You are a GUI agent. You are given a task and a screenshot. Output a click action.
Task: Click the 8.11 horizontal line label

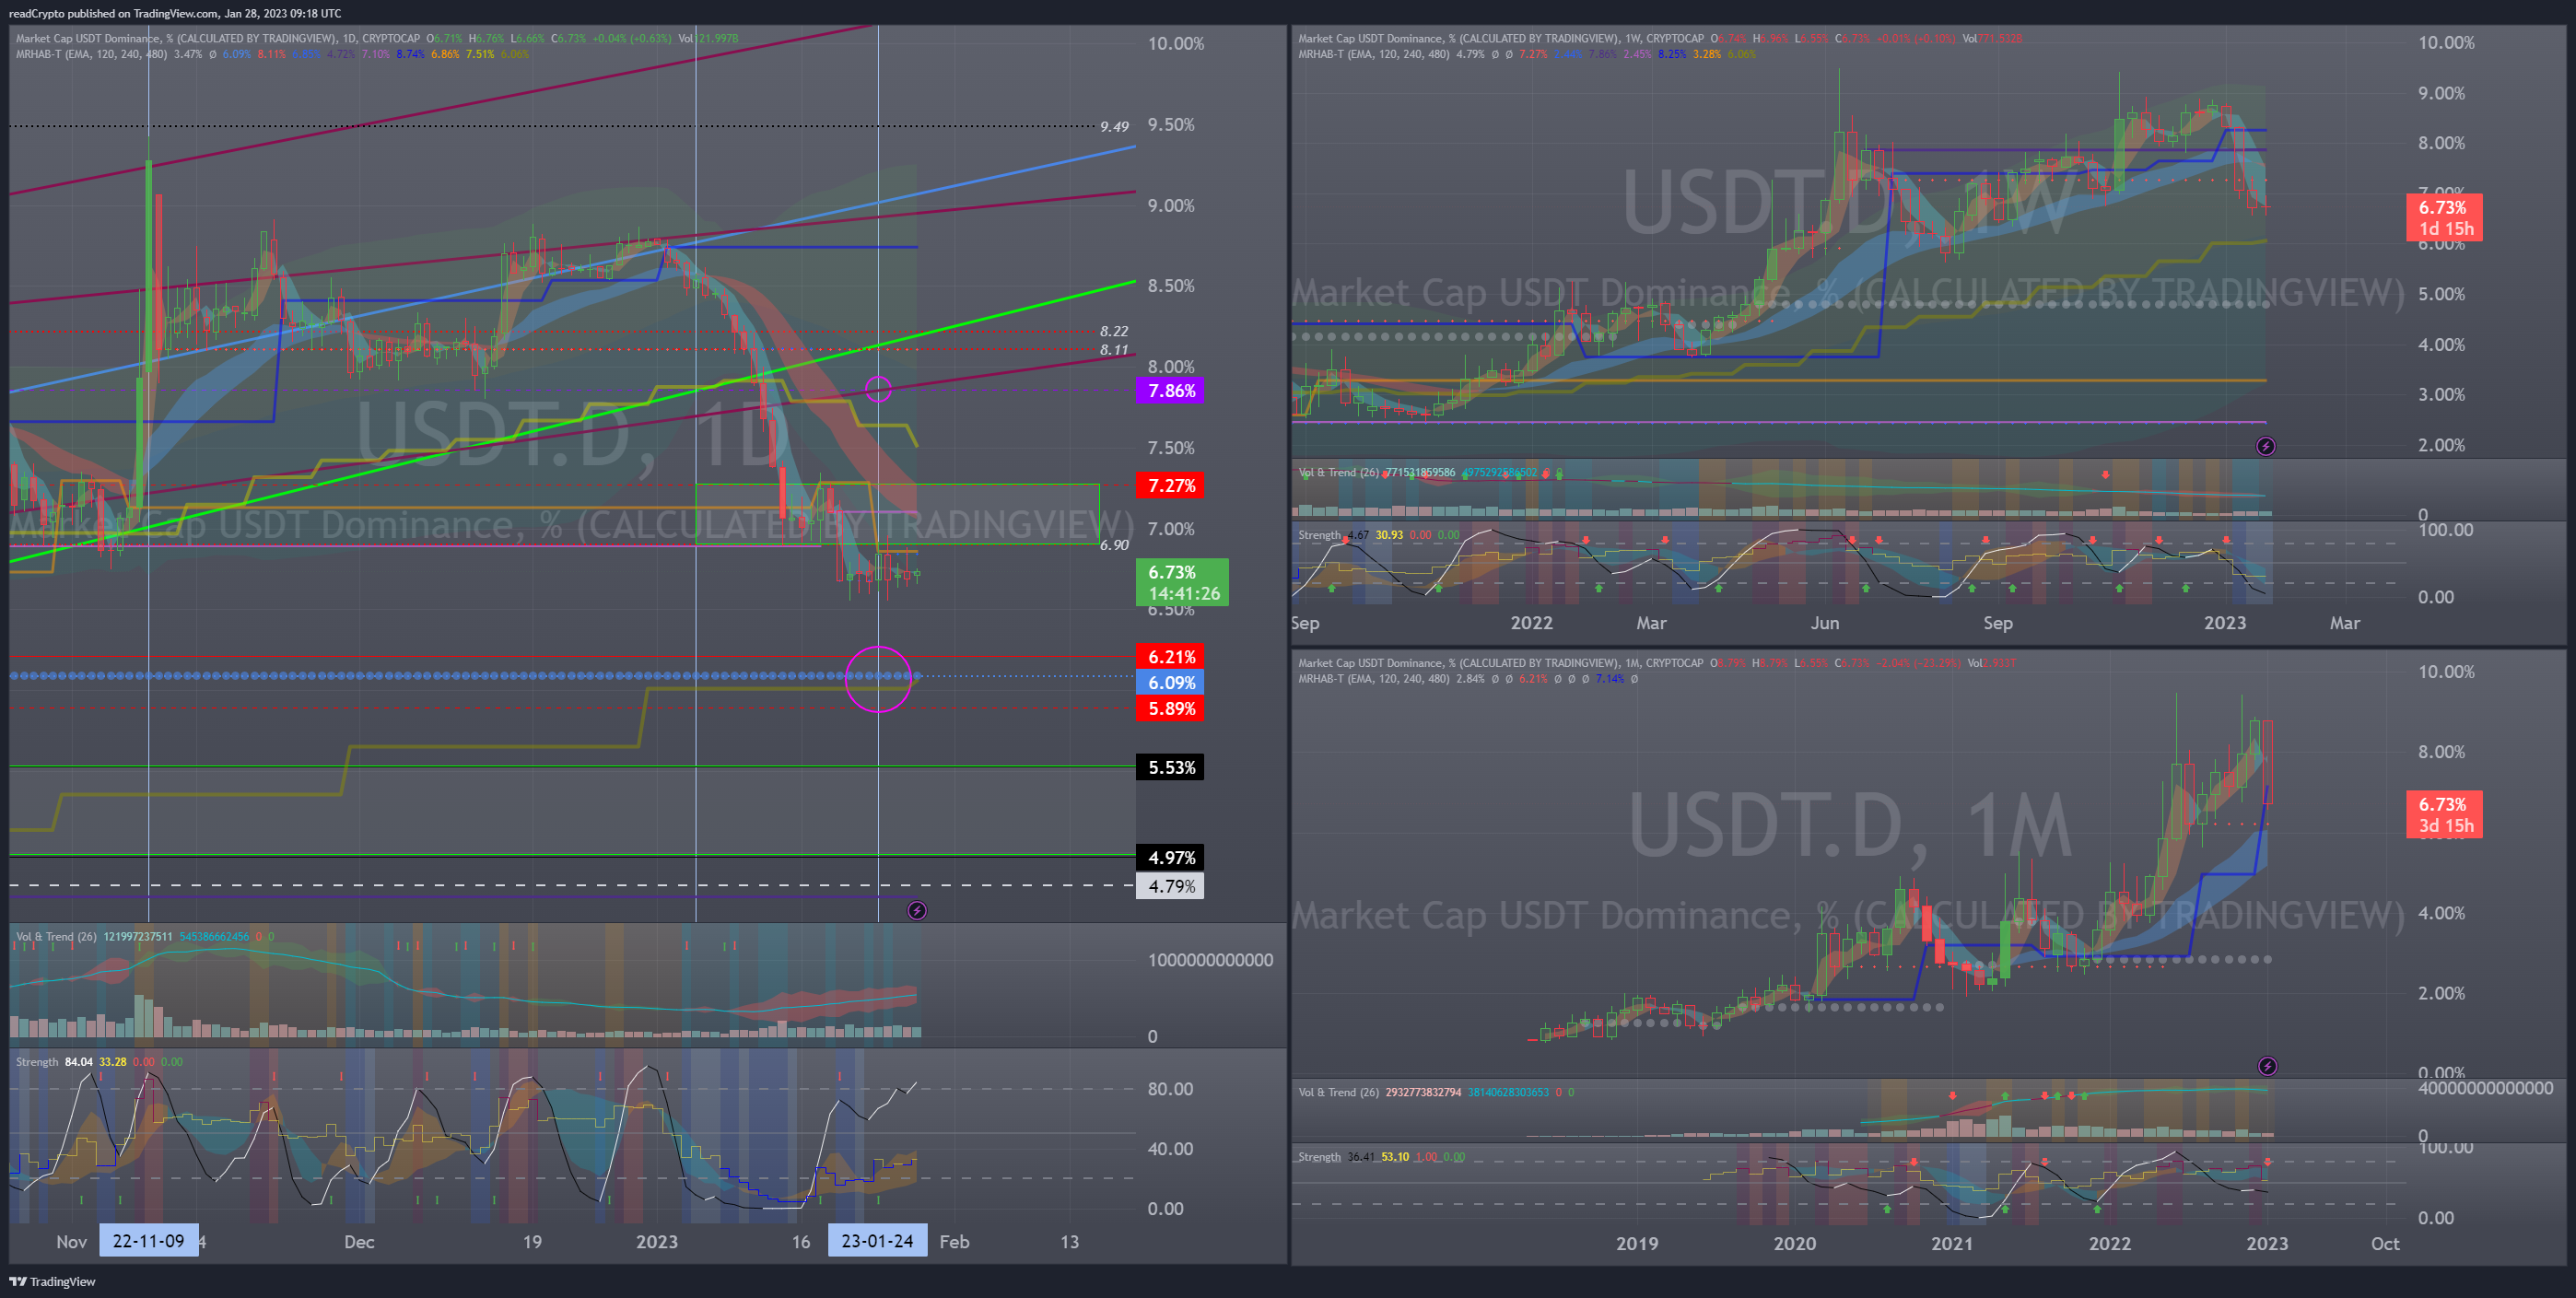click(x=1114, y=350)
